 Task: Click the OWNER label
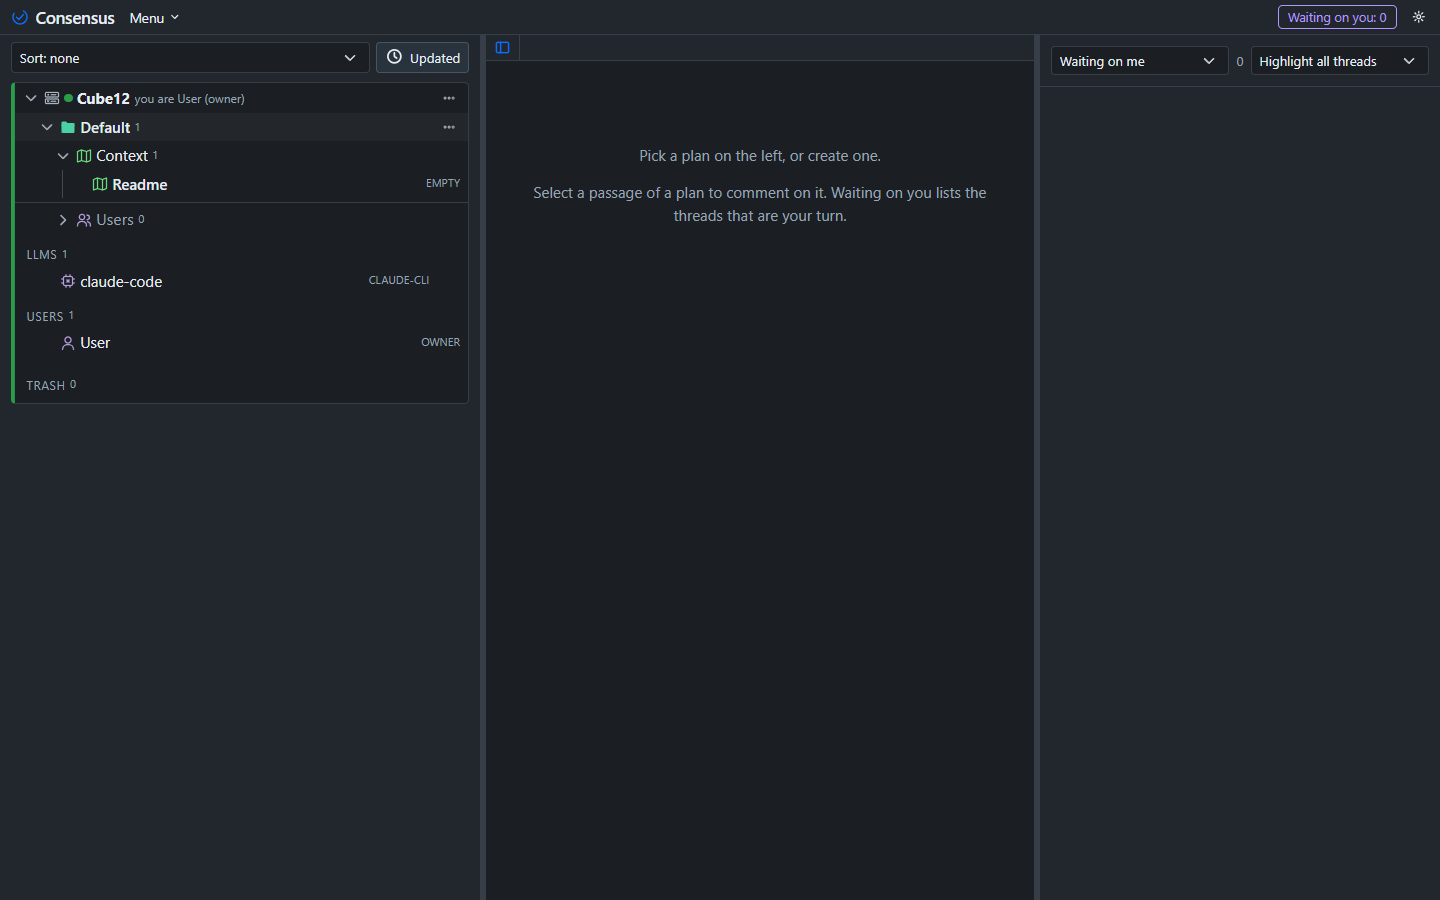[x=441, y=342]
